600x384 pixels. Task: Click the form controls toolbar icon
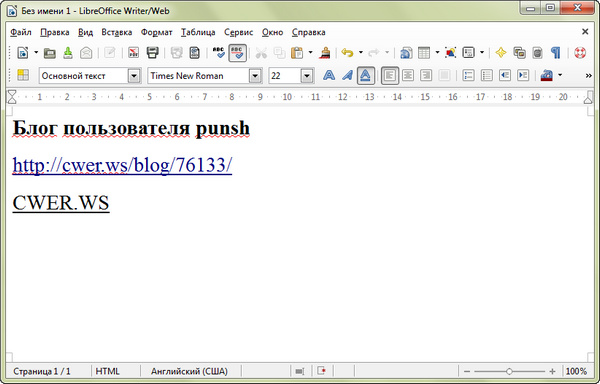pos(468,53)
